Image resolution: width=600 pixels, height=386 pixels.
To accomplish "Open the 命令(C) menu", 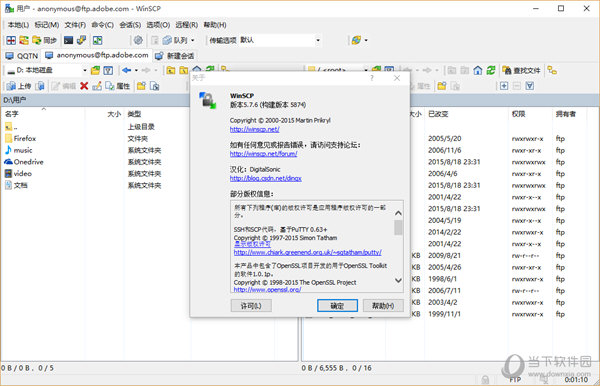I will (x=103, y=25).
